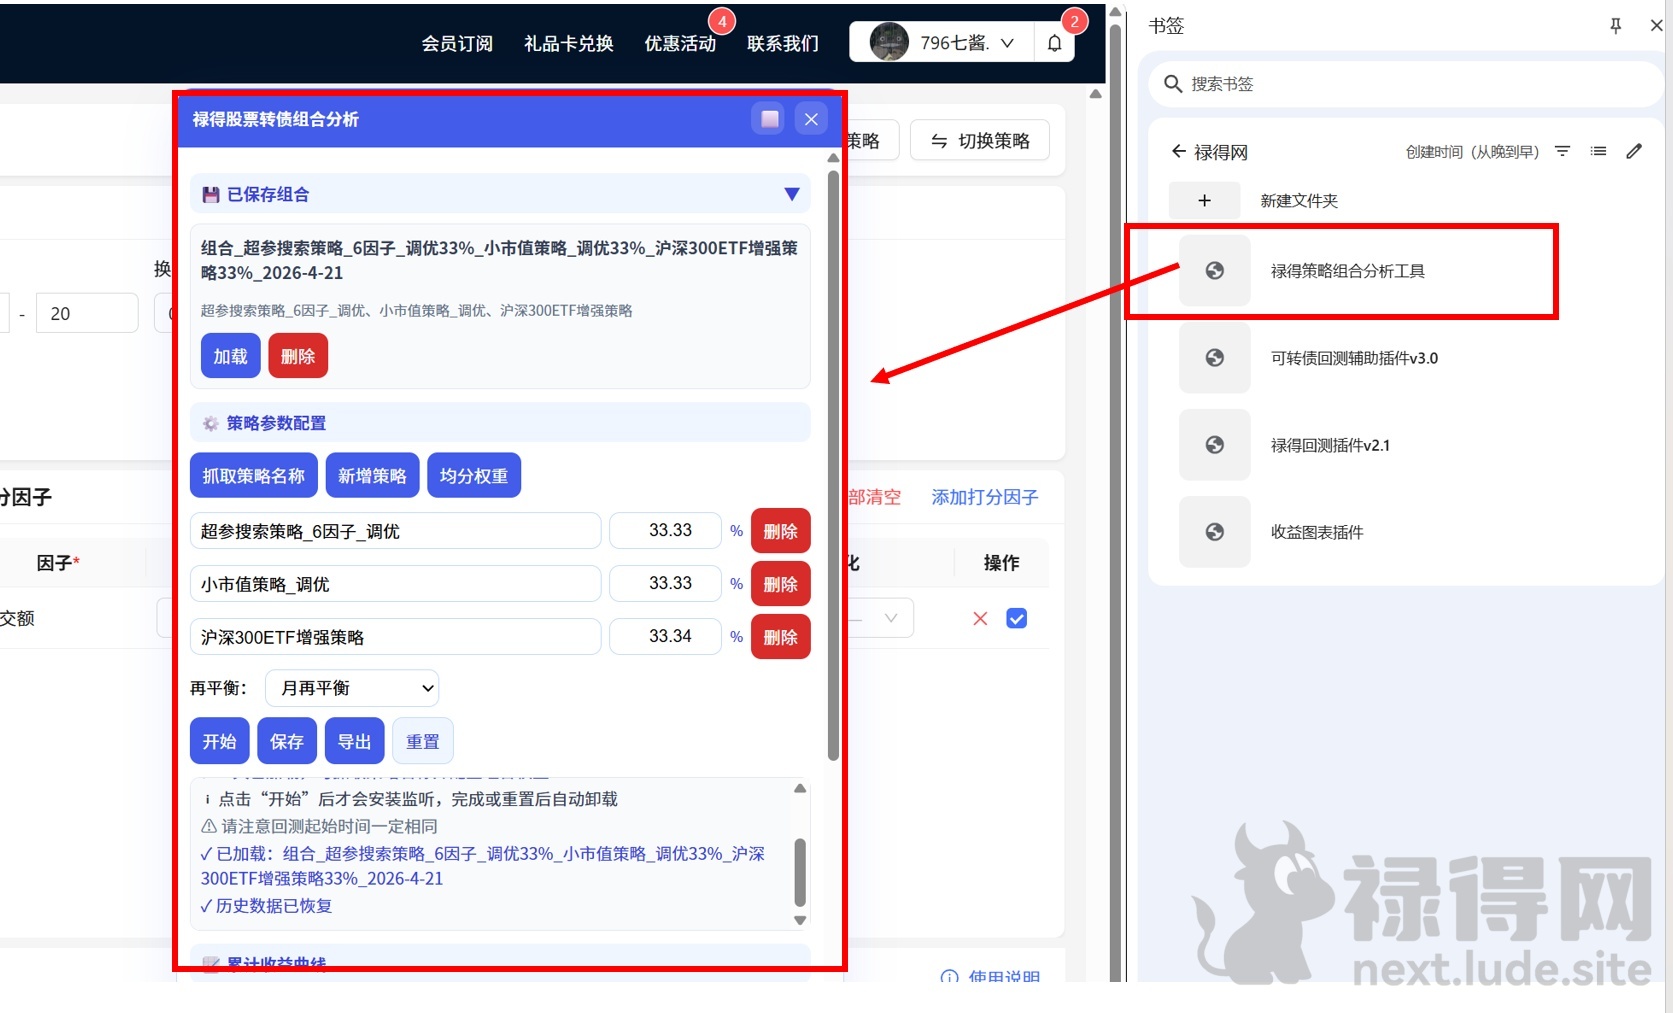Click the 796七酱 user avatar
The width and height of the screenshot is (1673, 1013).
click(889, 42)
